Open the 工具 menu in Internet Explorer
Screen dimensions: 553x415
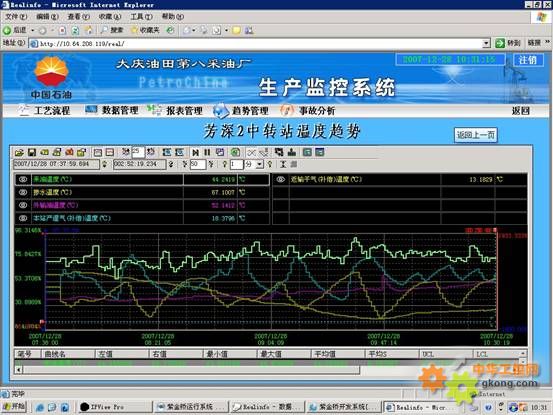(141, 17)
